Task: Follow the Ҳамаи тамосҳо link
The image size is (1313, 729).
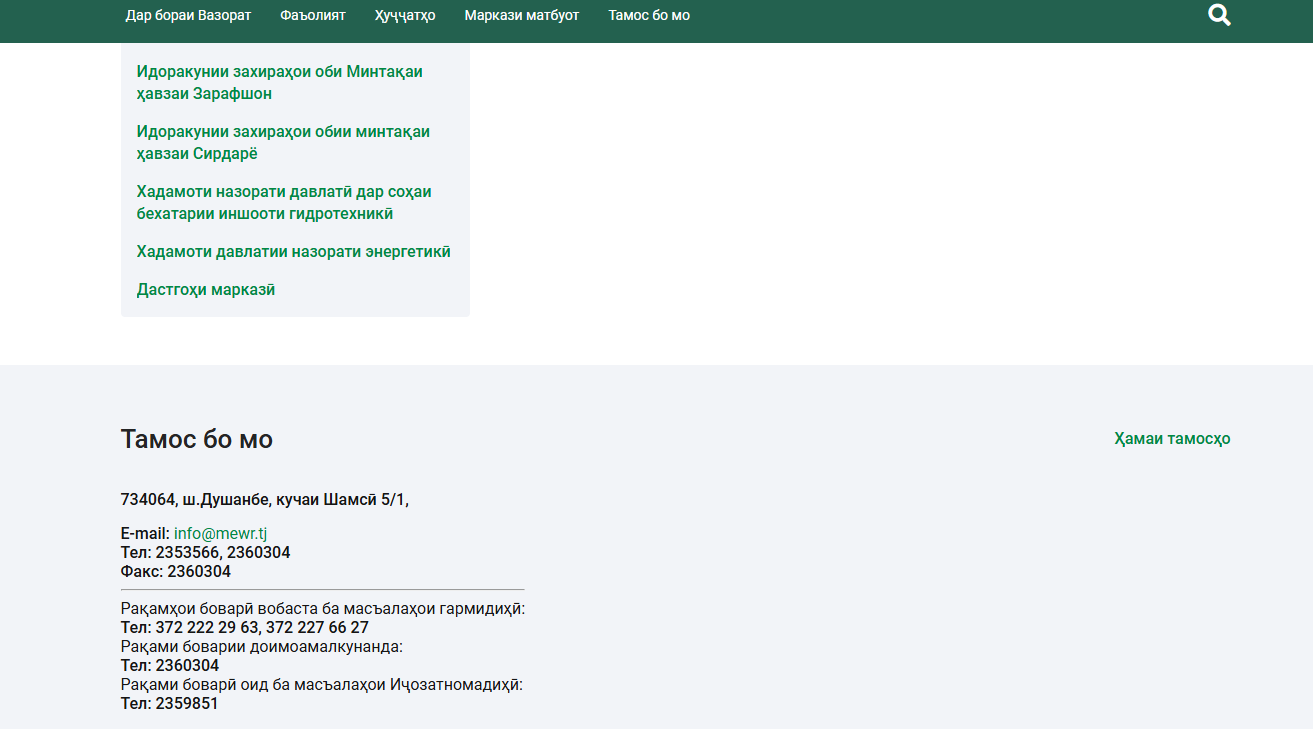Action: 1172,439
